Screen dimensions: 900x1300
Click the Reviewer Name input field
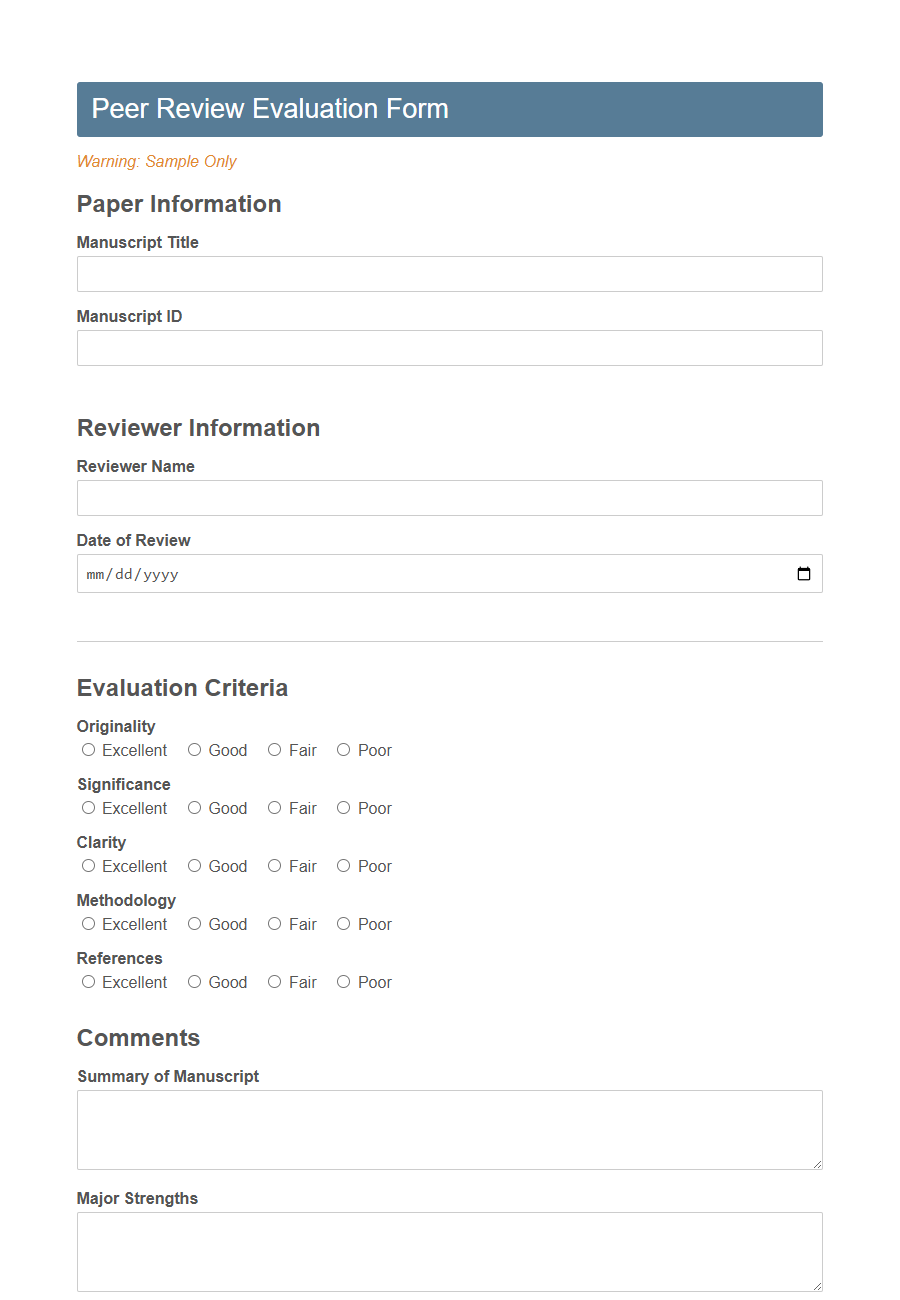(x=450, y=497)
